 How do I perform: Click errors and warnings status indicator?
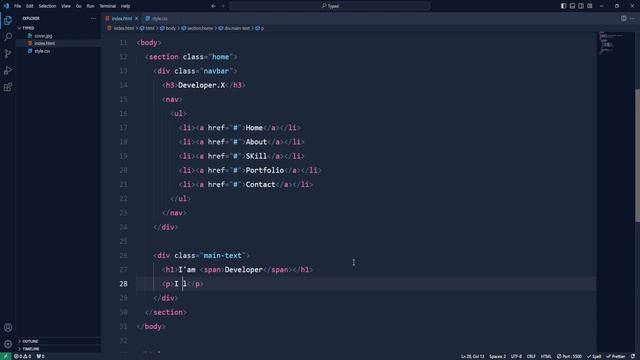(23, 356)
